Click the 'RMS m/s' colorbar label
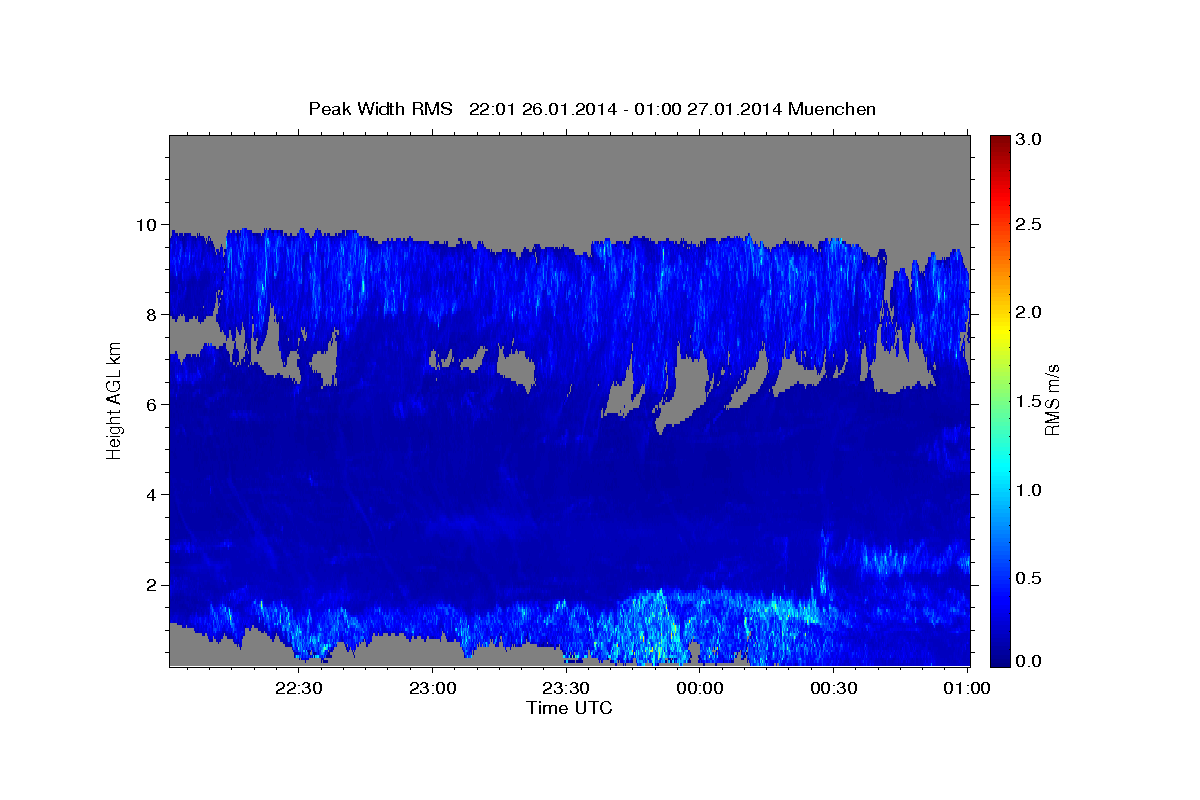 coord(1052,400)
